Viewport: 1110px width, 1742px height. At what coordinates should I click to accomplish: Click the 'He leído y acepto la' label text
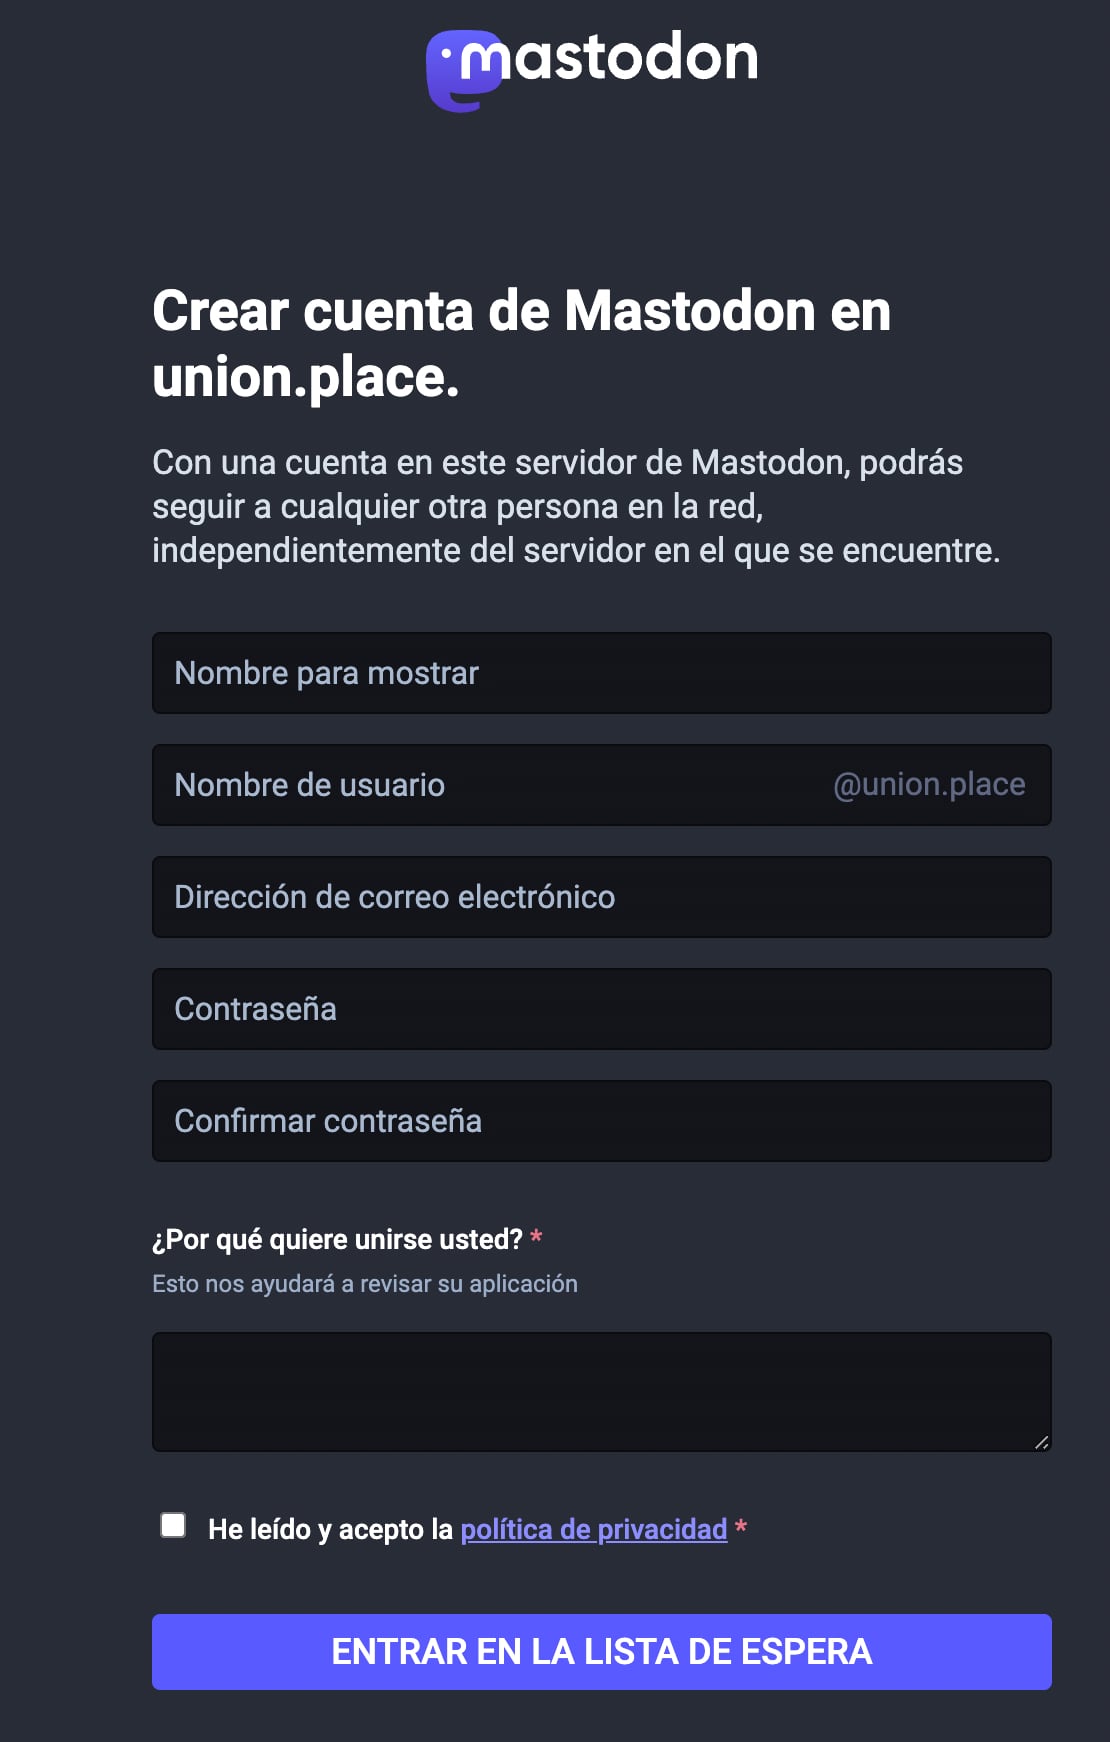point(330,1530)
